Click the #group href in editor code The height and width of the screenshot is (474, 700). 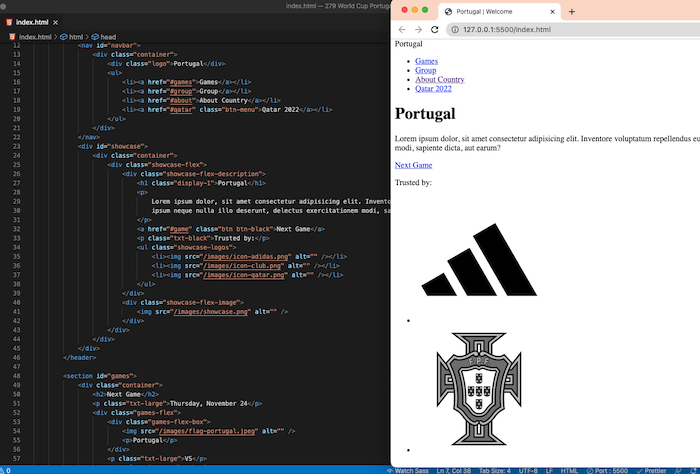click(181, 91)
